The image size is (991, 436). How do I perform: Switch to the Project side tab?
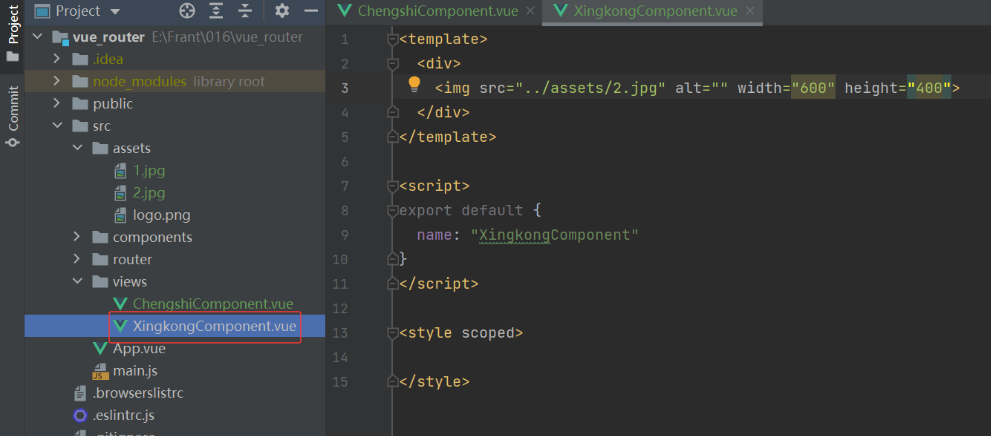[13, 32]
